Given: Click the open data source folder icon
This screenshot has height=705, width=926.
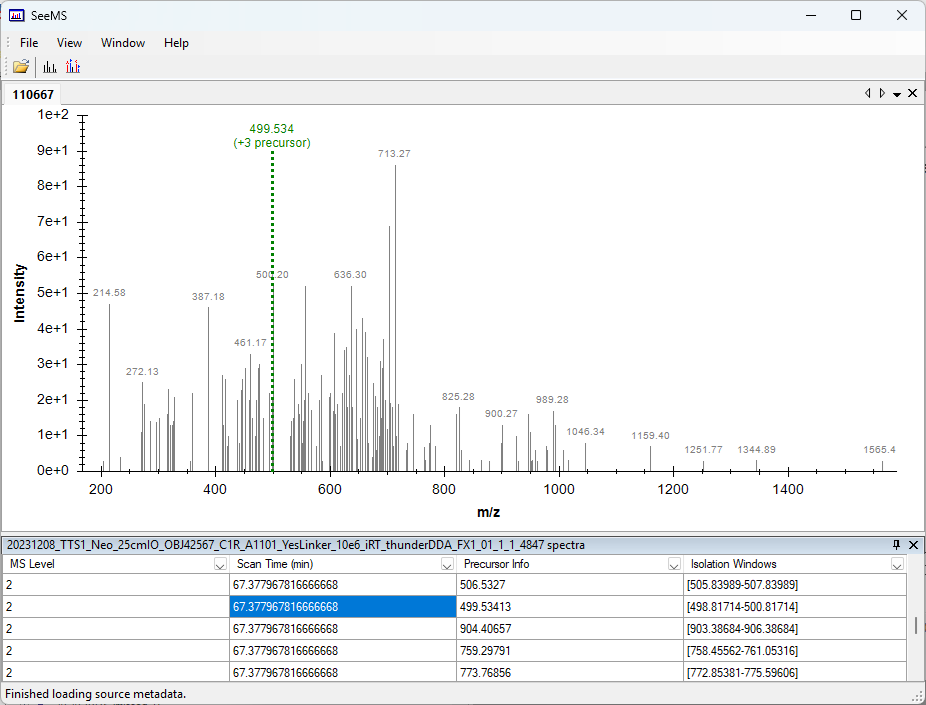Looking at the screenshot, I should [21, 67].
